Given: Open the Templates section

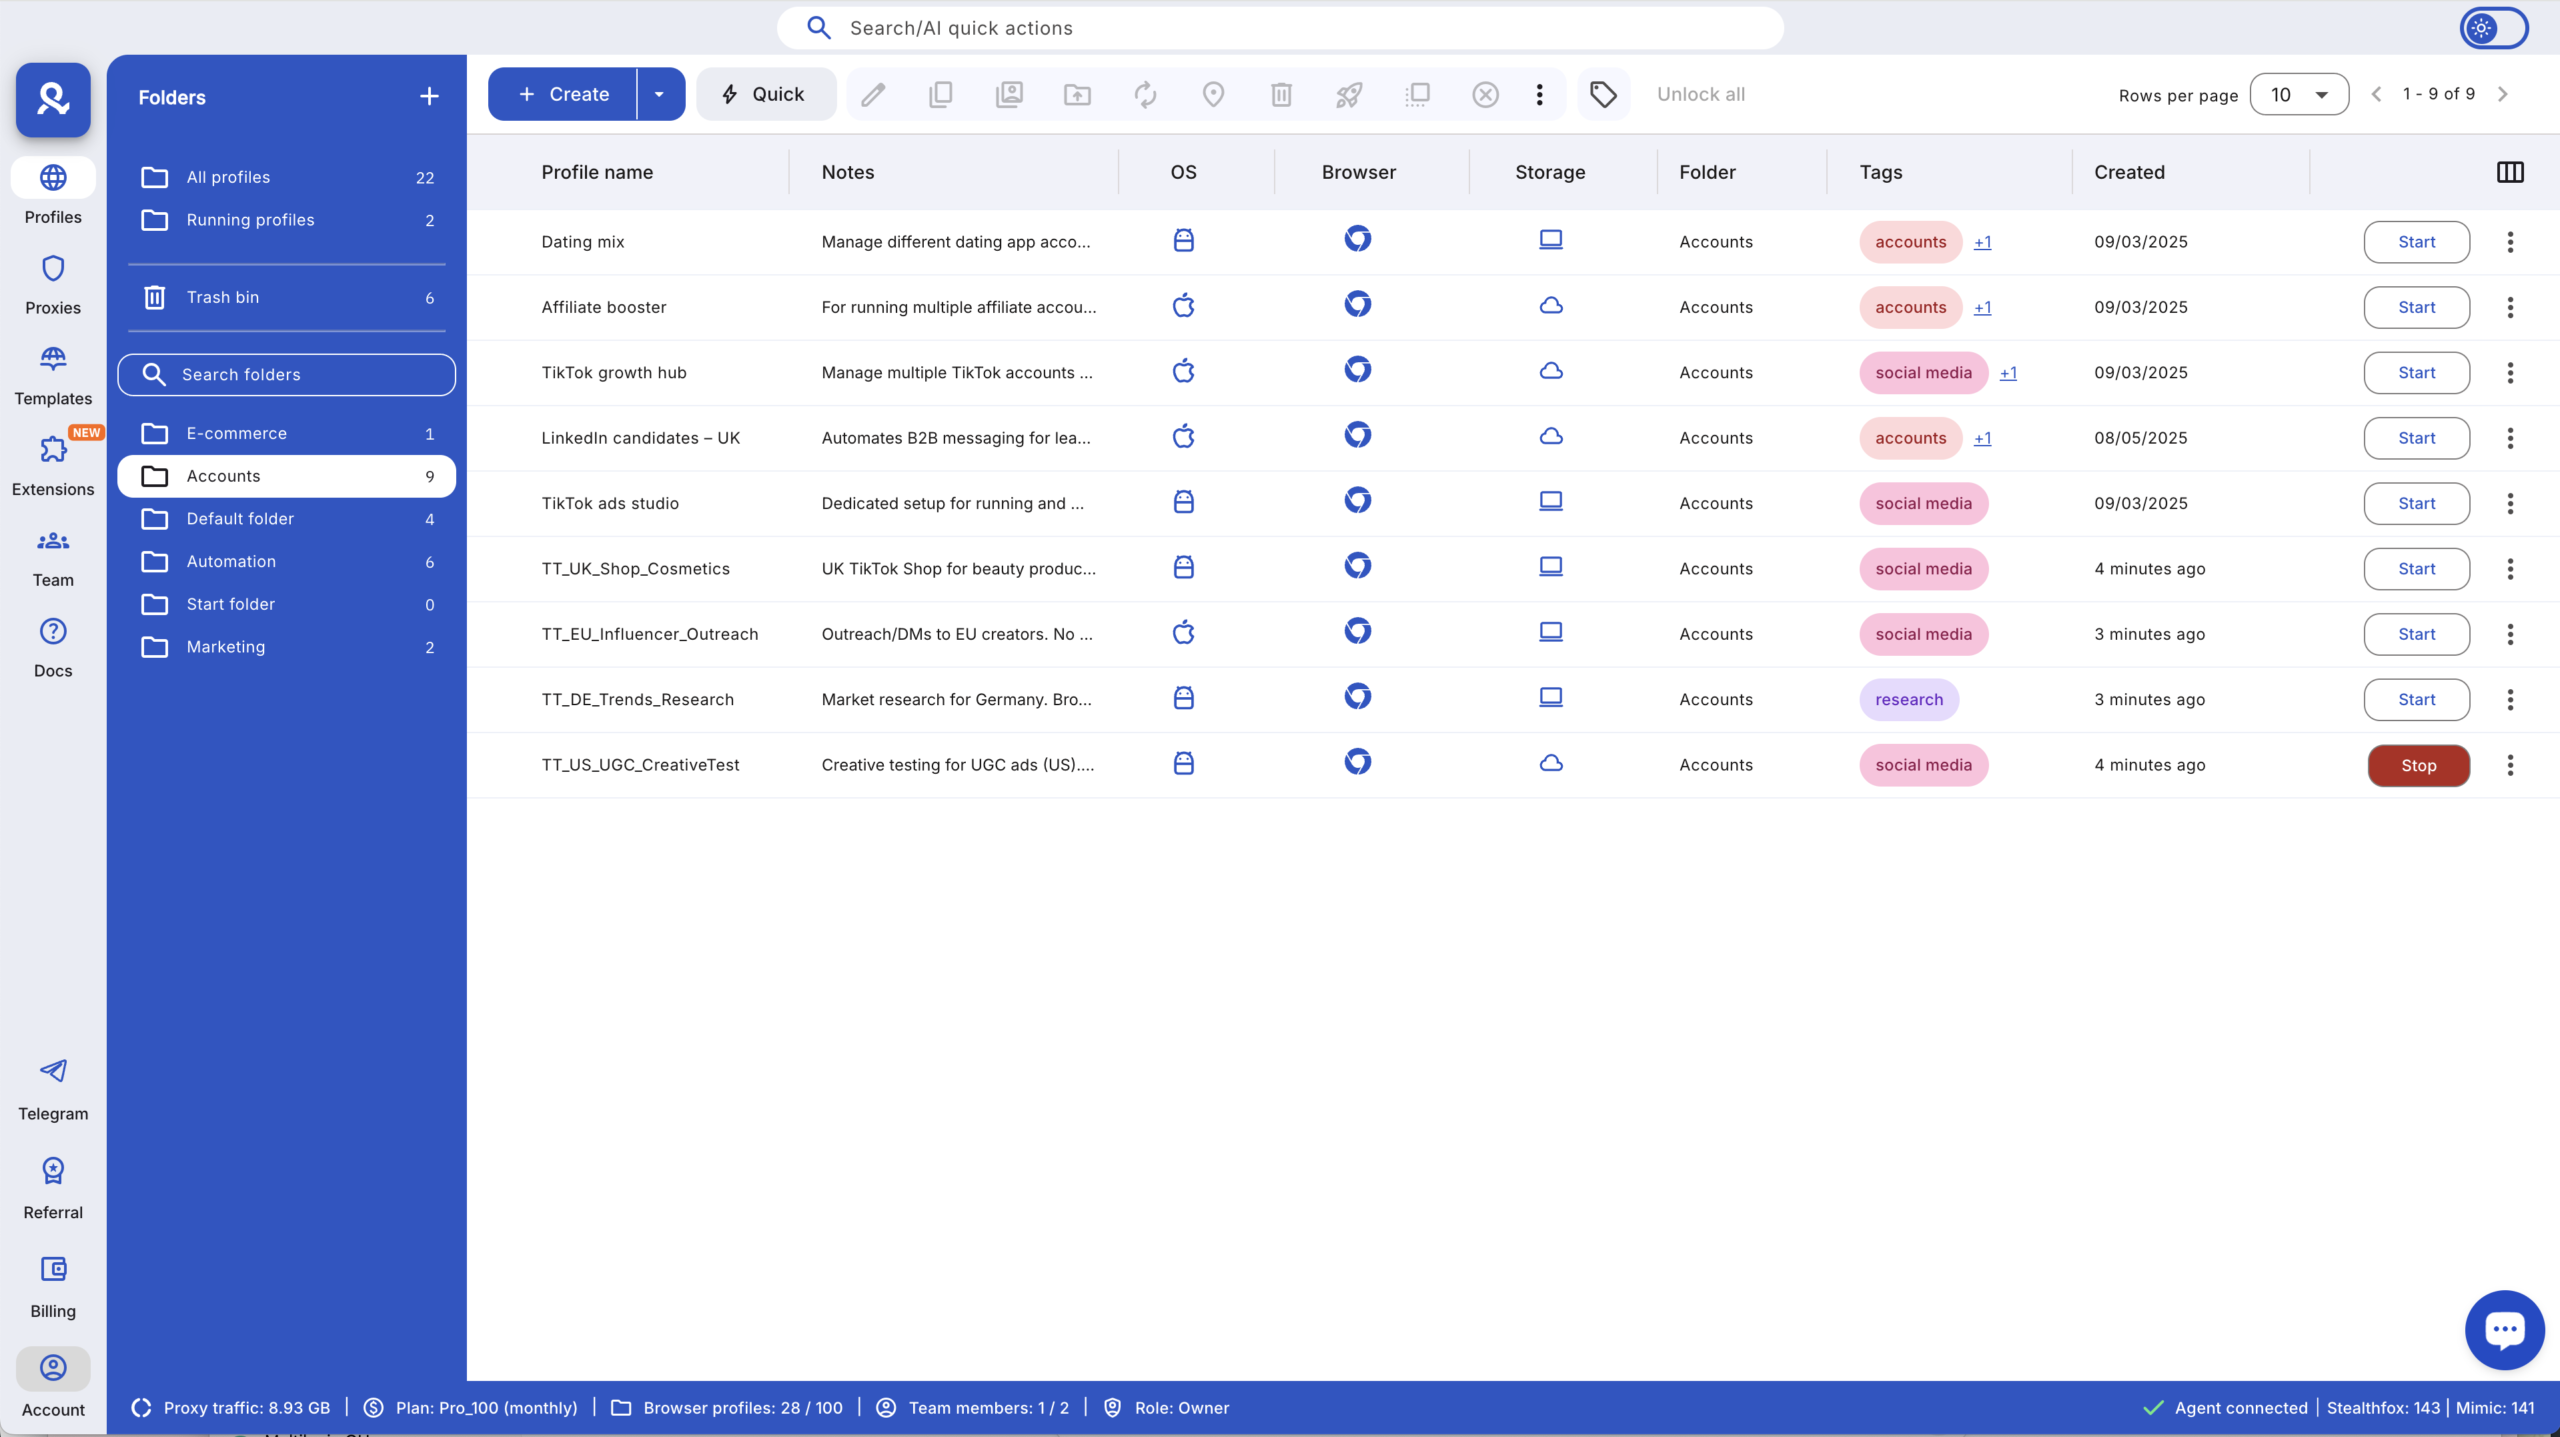Looking at the screenshot, I should coord(53,375).
